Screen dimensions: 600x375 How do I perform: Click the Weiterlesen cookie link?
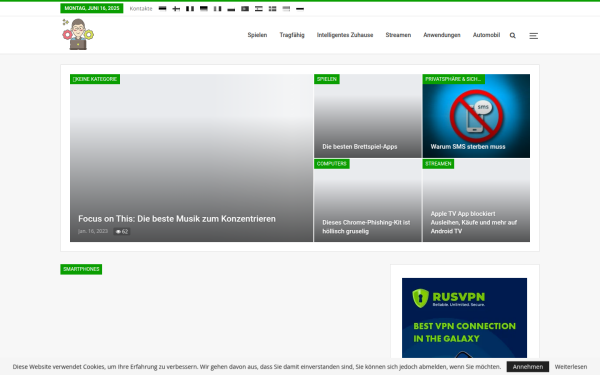[x=571, y=367]
